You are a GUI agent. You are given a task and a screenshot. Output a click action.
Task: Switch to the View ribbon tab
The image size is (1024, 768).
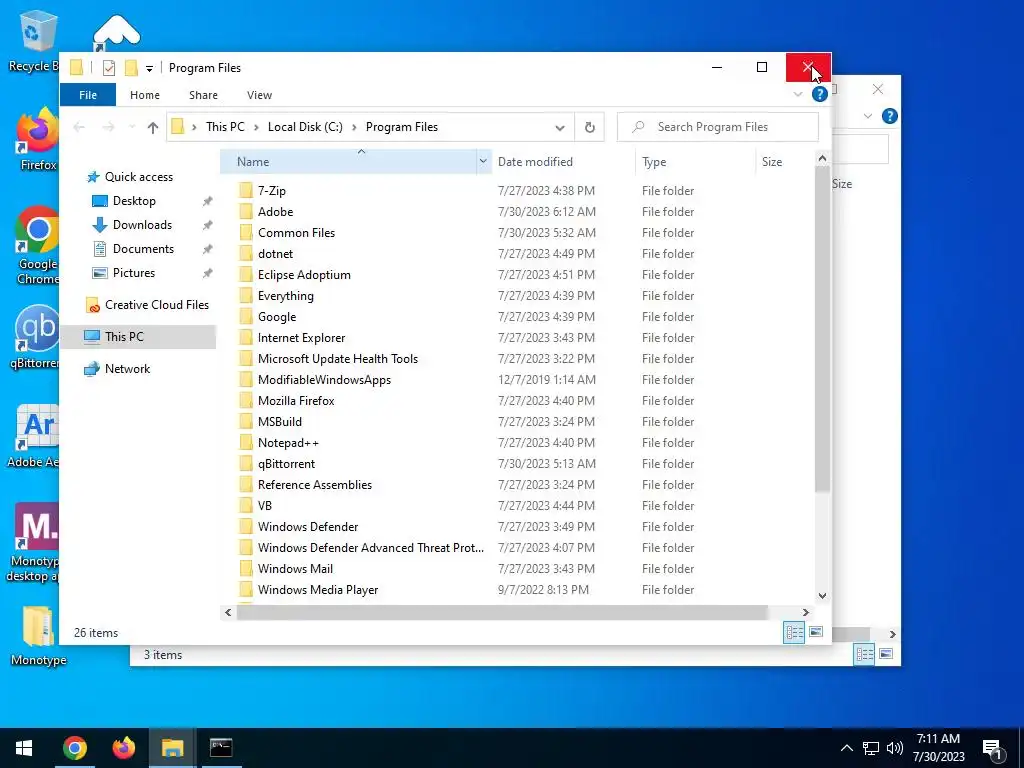pyautogui.click(x=259, y=95)
